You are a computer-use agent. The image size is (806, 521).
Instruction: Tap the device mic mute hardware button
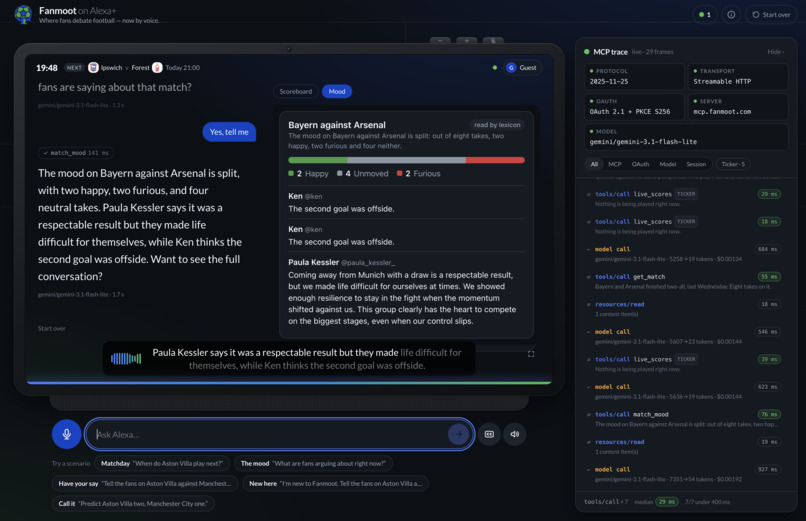click(493, 41)
